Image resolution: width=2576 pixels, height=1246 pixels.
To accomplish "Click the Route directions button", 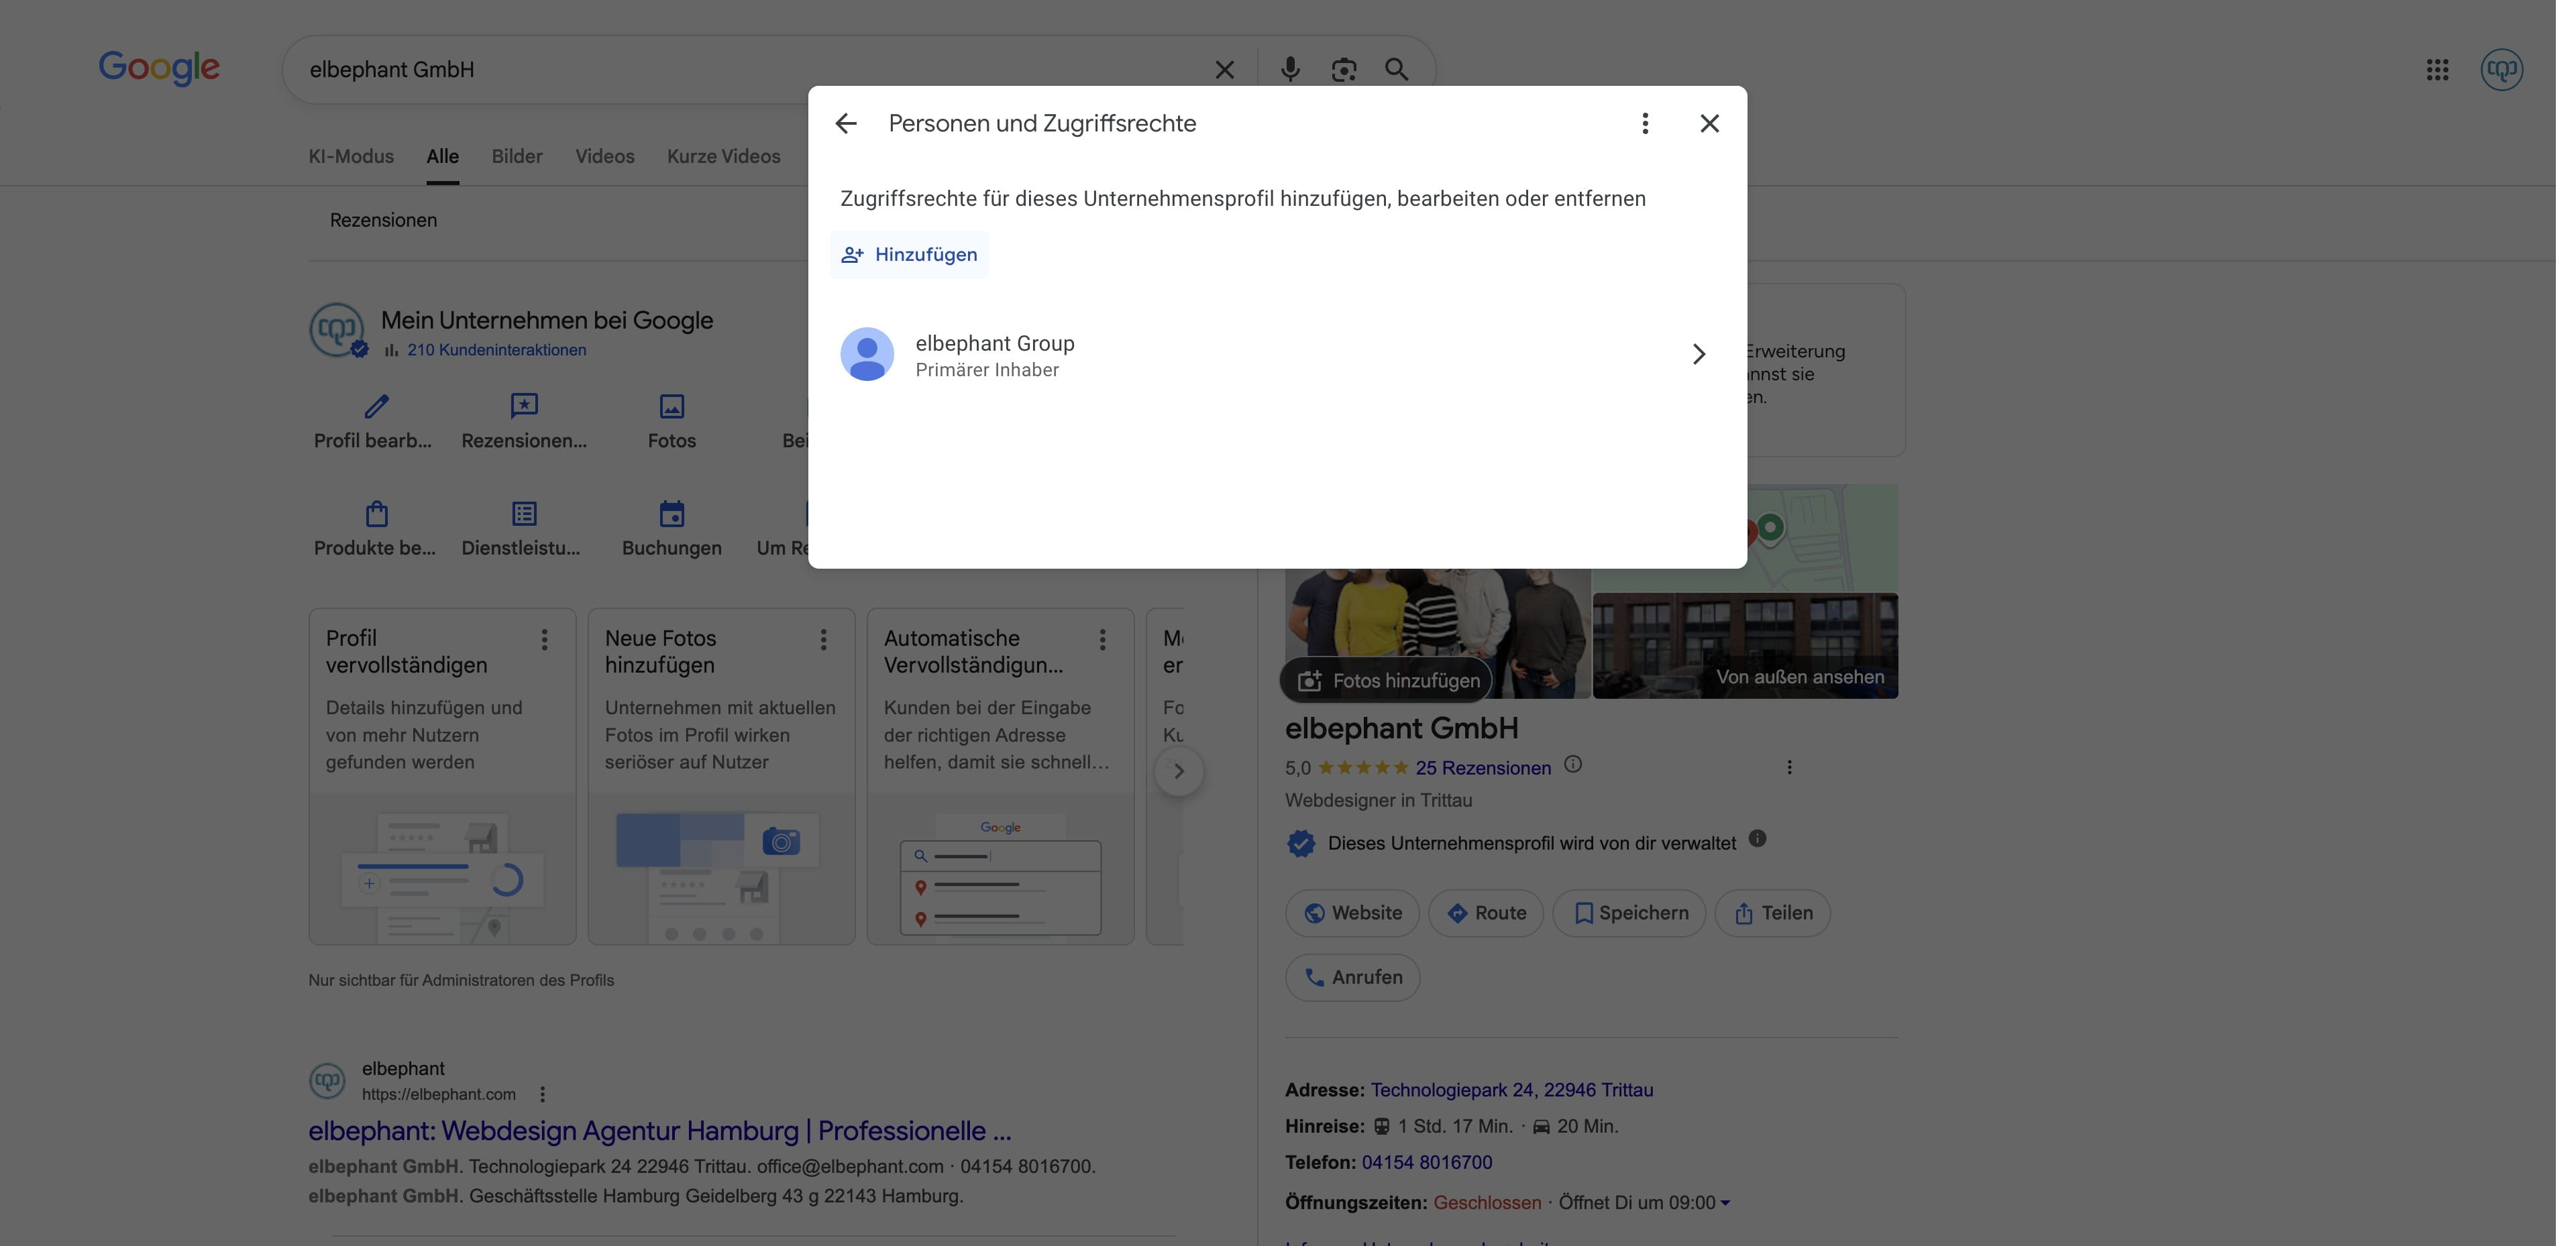I will (1486, 913).
